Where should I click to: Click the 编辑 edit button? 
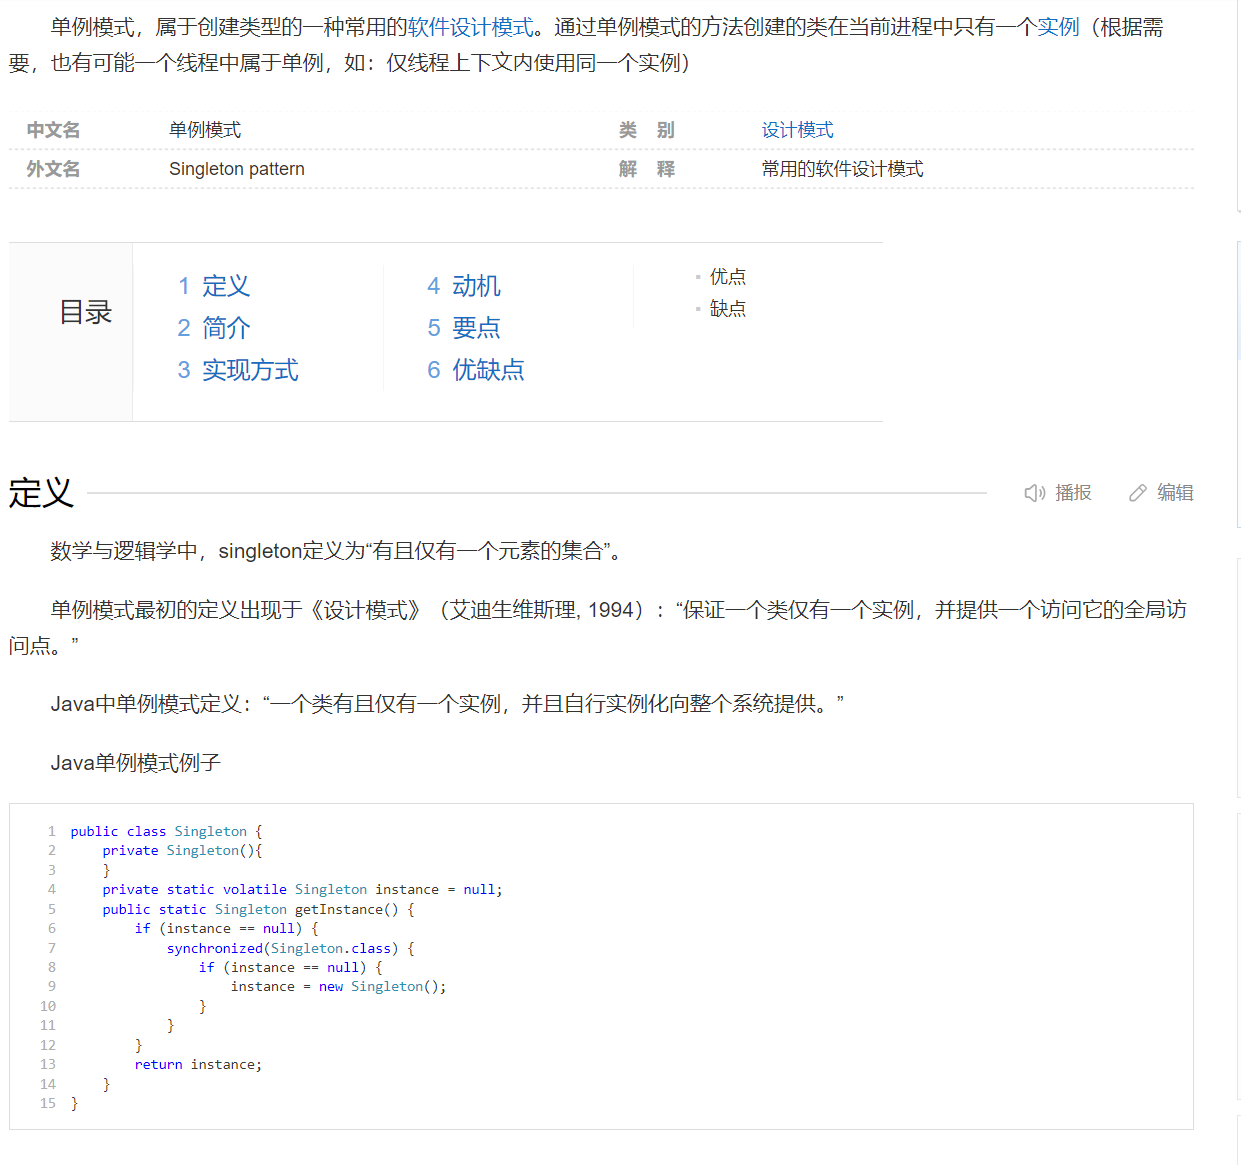coord(1161,493)
